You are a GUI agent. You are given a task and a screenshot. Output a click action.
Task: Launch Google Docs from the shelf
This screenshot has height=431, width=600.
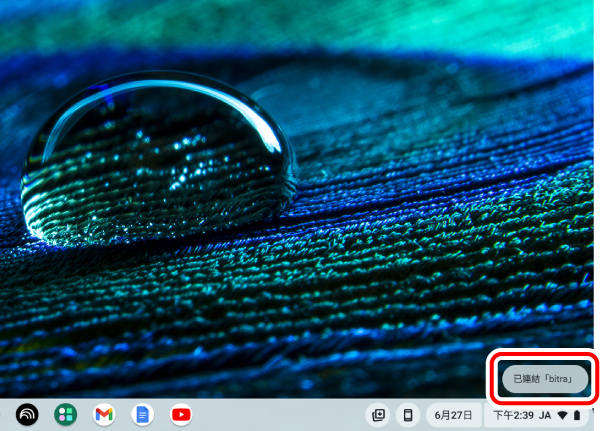142,414
